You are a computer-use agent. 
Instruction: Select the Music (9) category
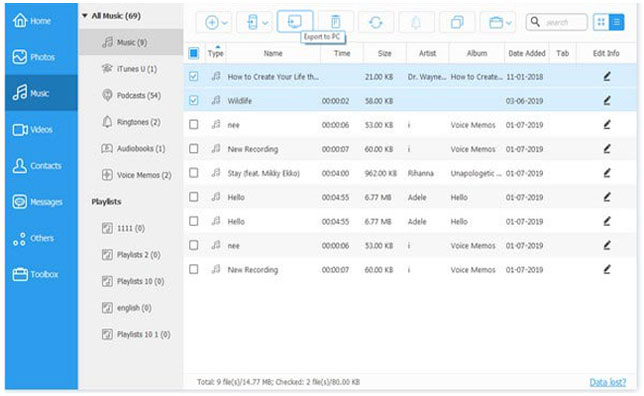[131, 42]
